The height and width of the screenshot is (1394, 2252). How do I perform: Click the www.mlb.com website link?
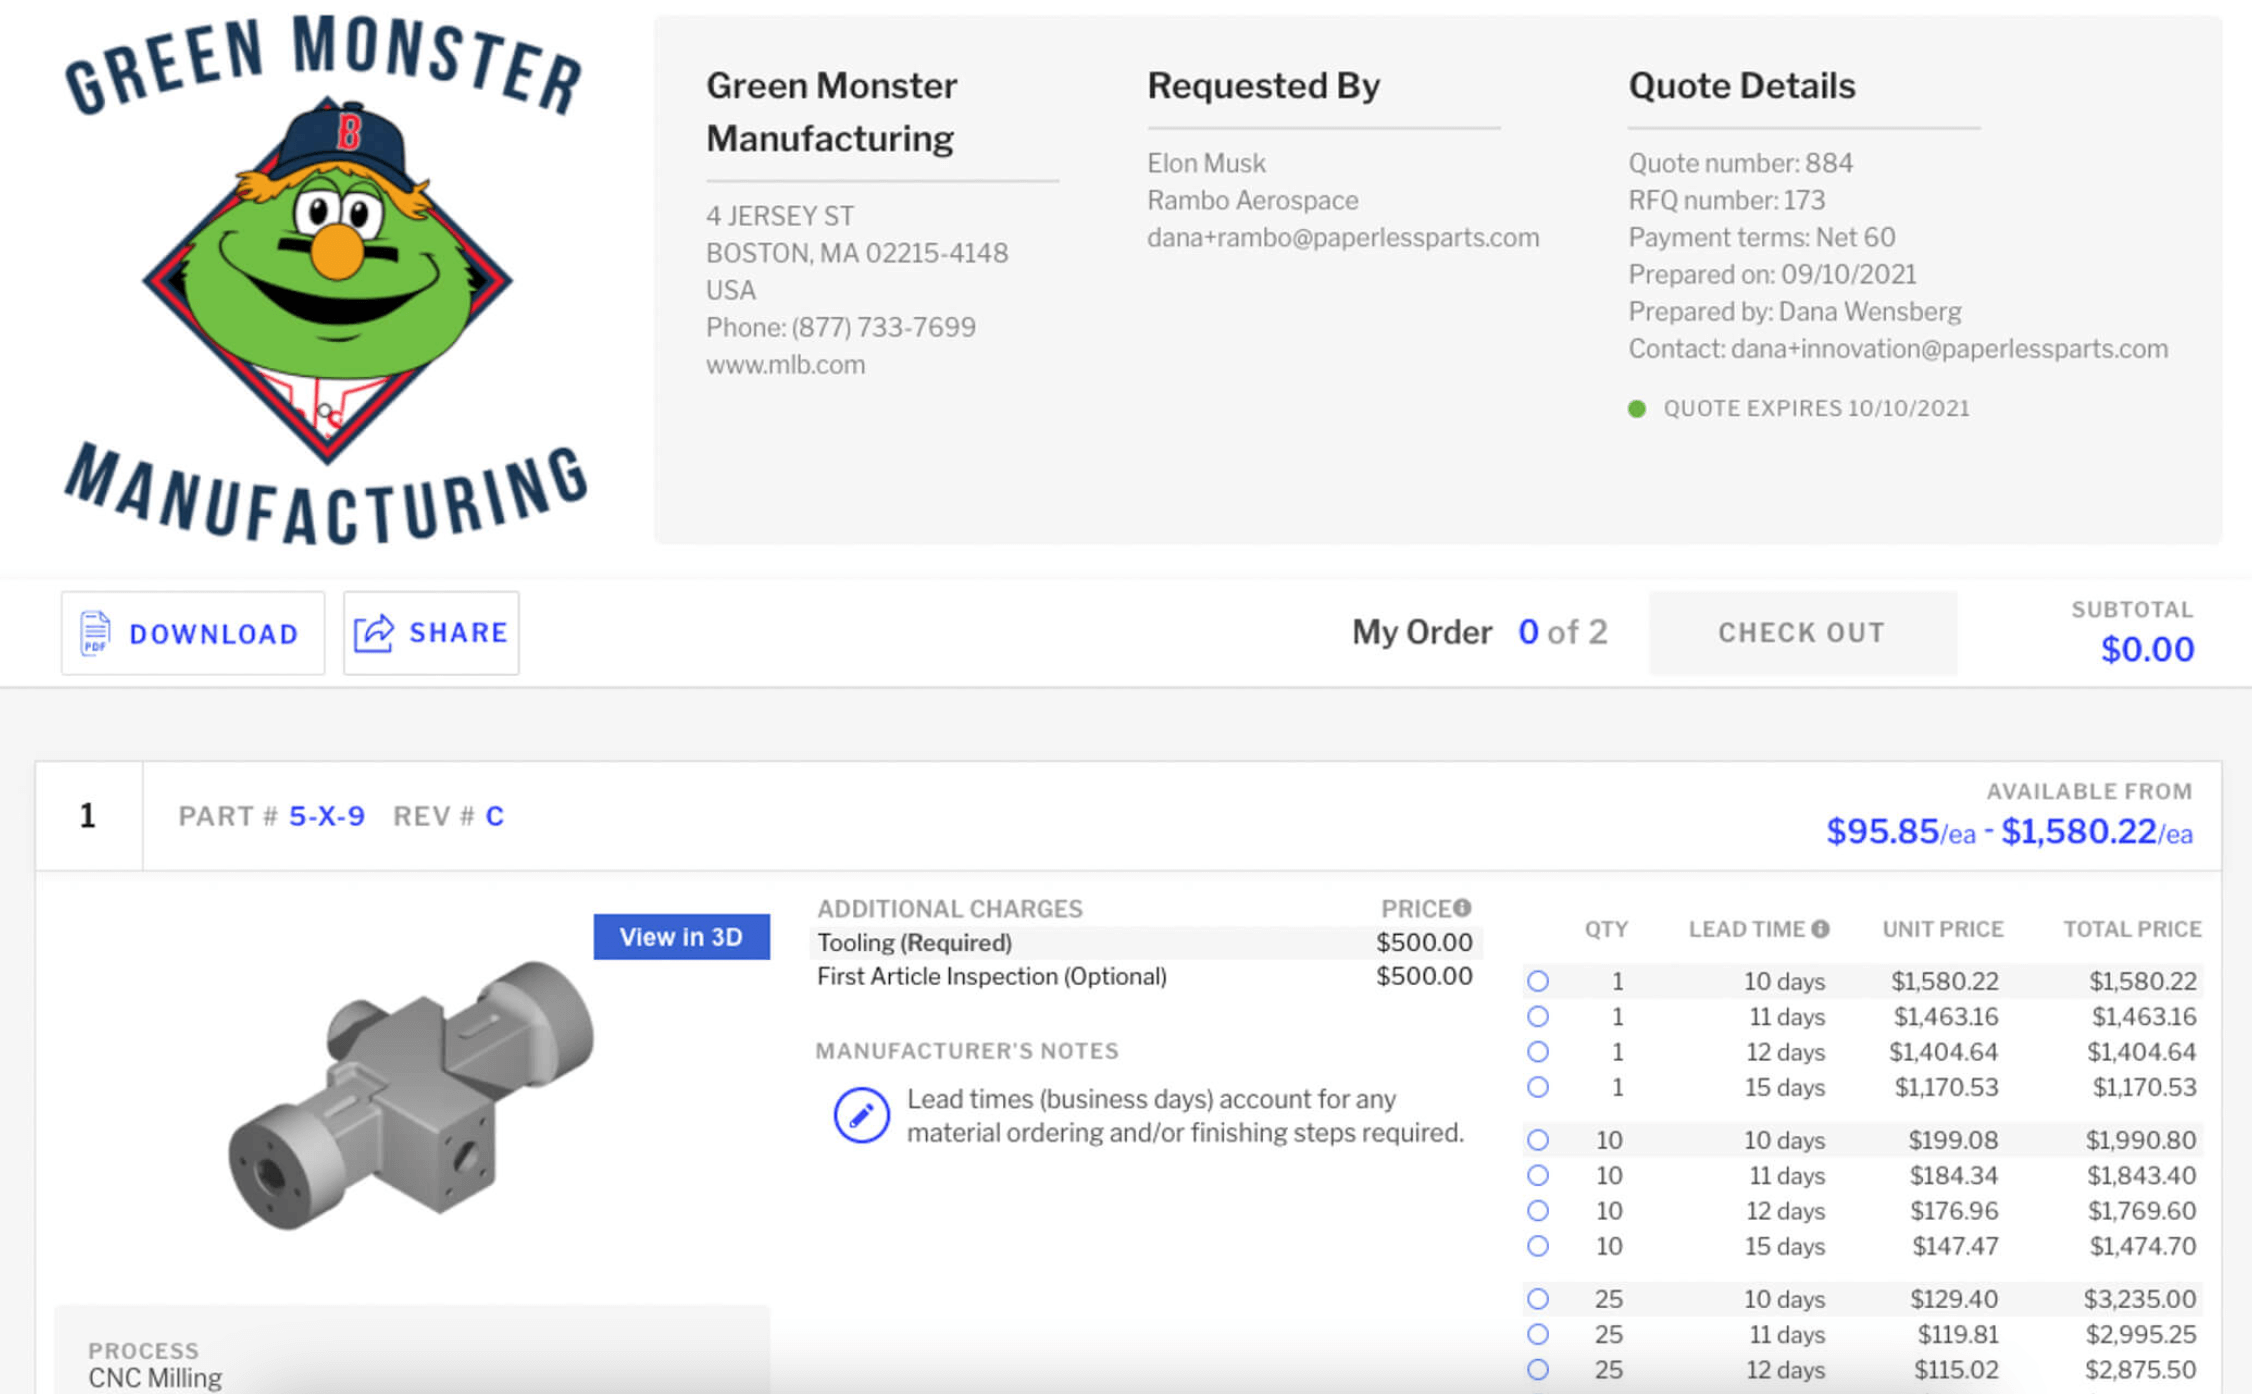tap(785, 364)
